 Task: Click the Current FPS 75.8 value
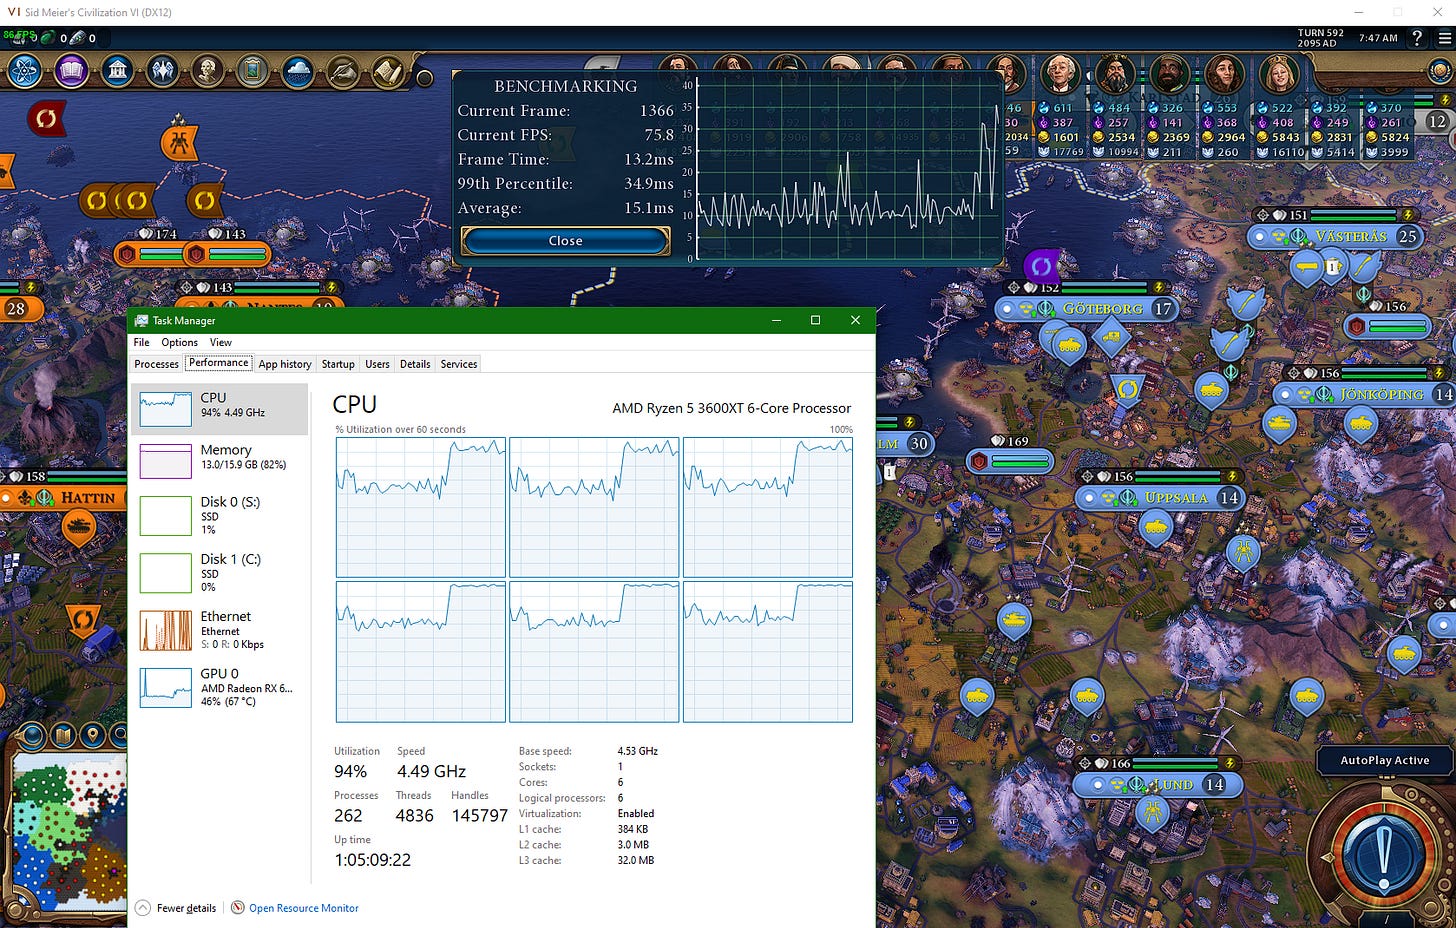pyautogui.click(x=659, y=135)
